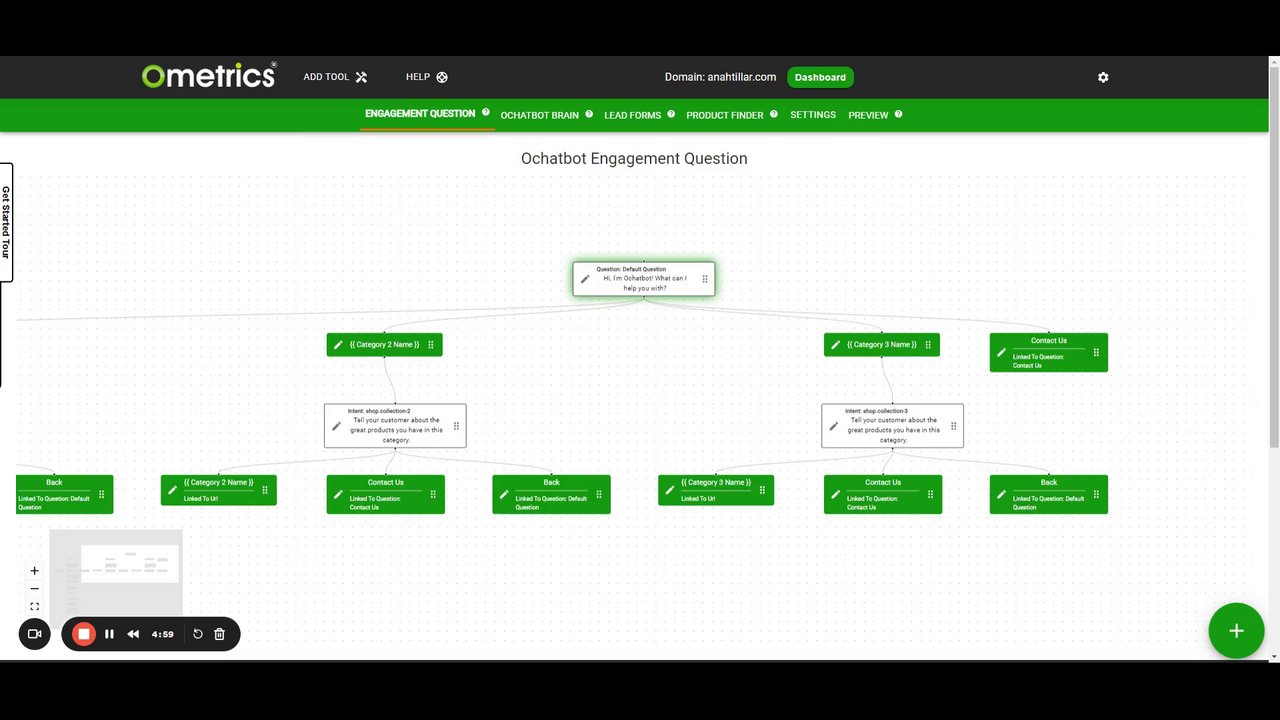Edit Category 3 Name Linked To Url node

(670, 490)
